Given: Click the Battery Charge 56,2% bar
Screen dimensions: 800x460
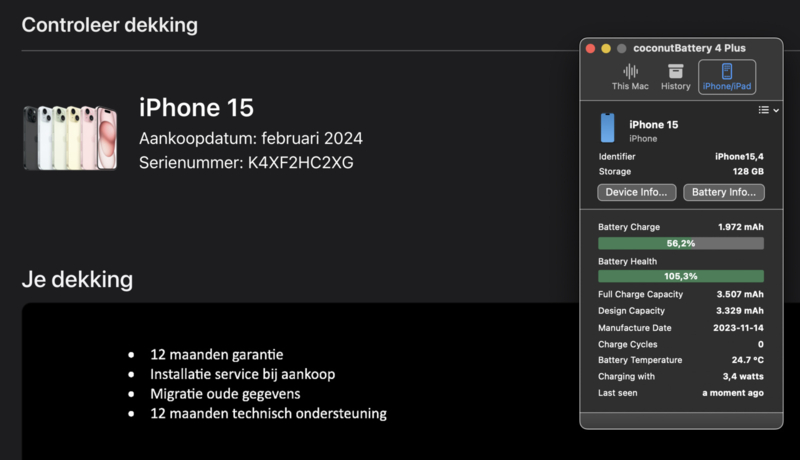Looking at the screenshot, I should [x=681, y=243].
